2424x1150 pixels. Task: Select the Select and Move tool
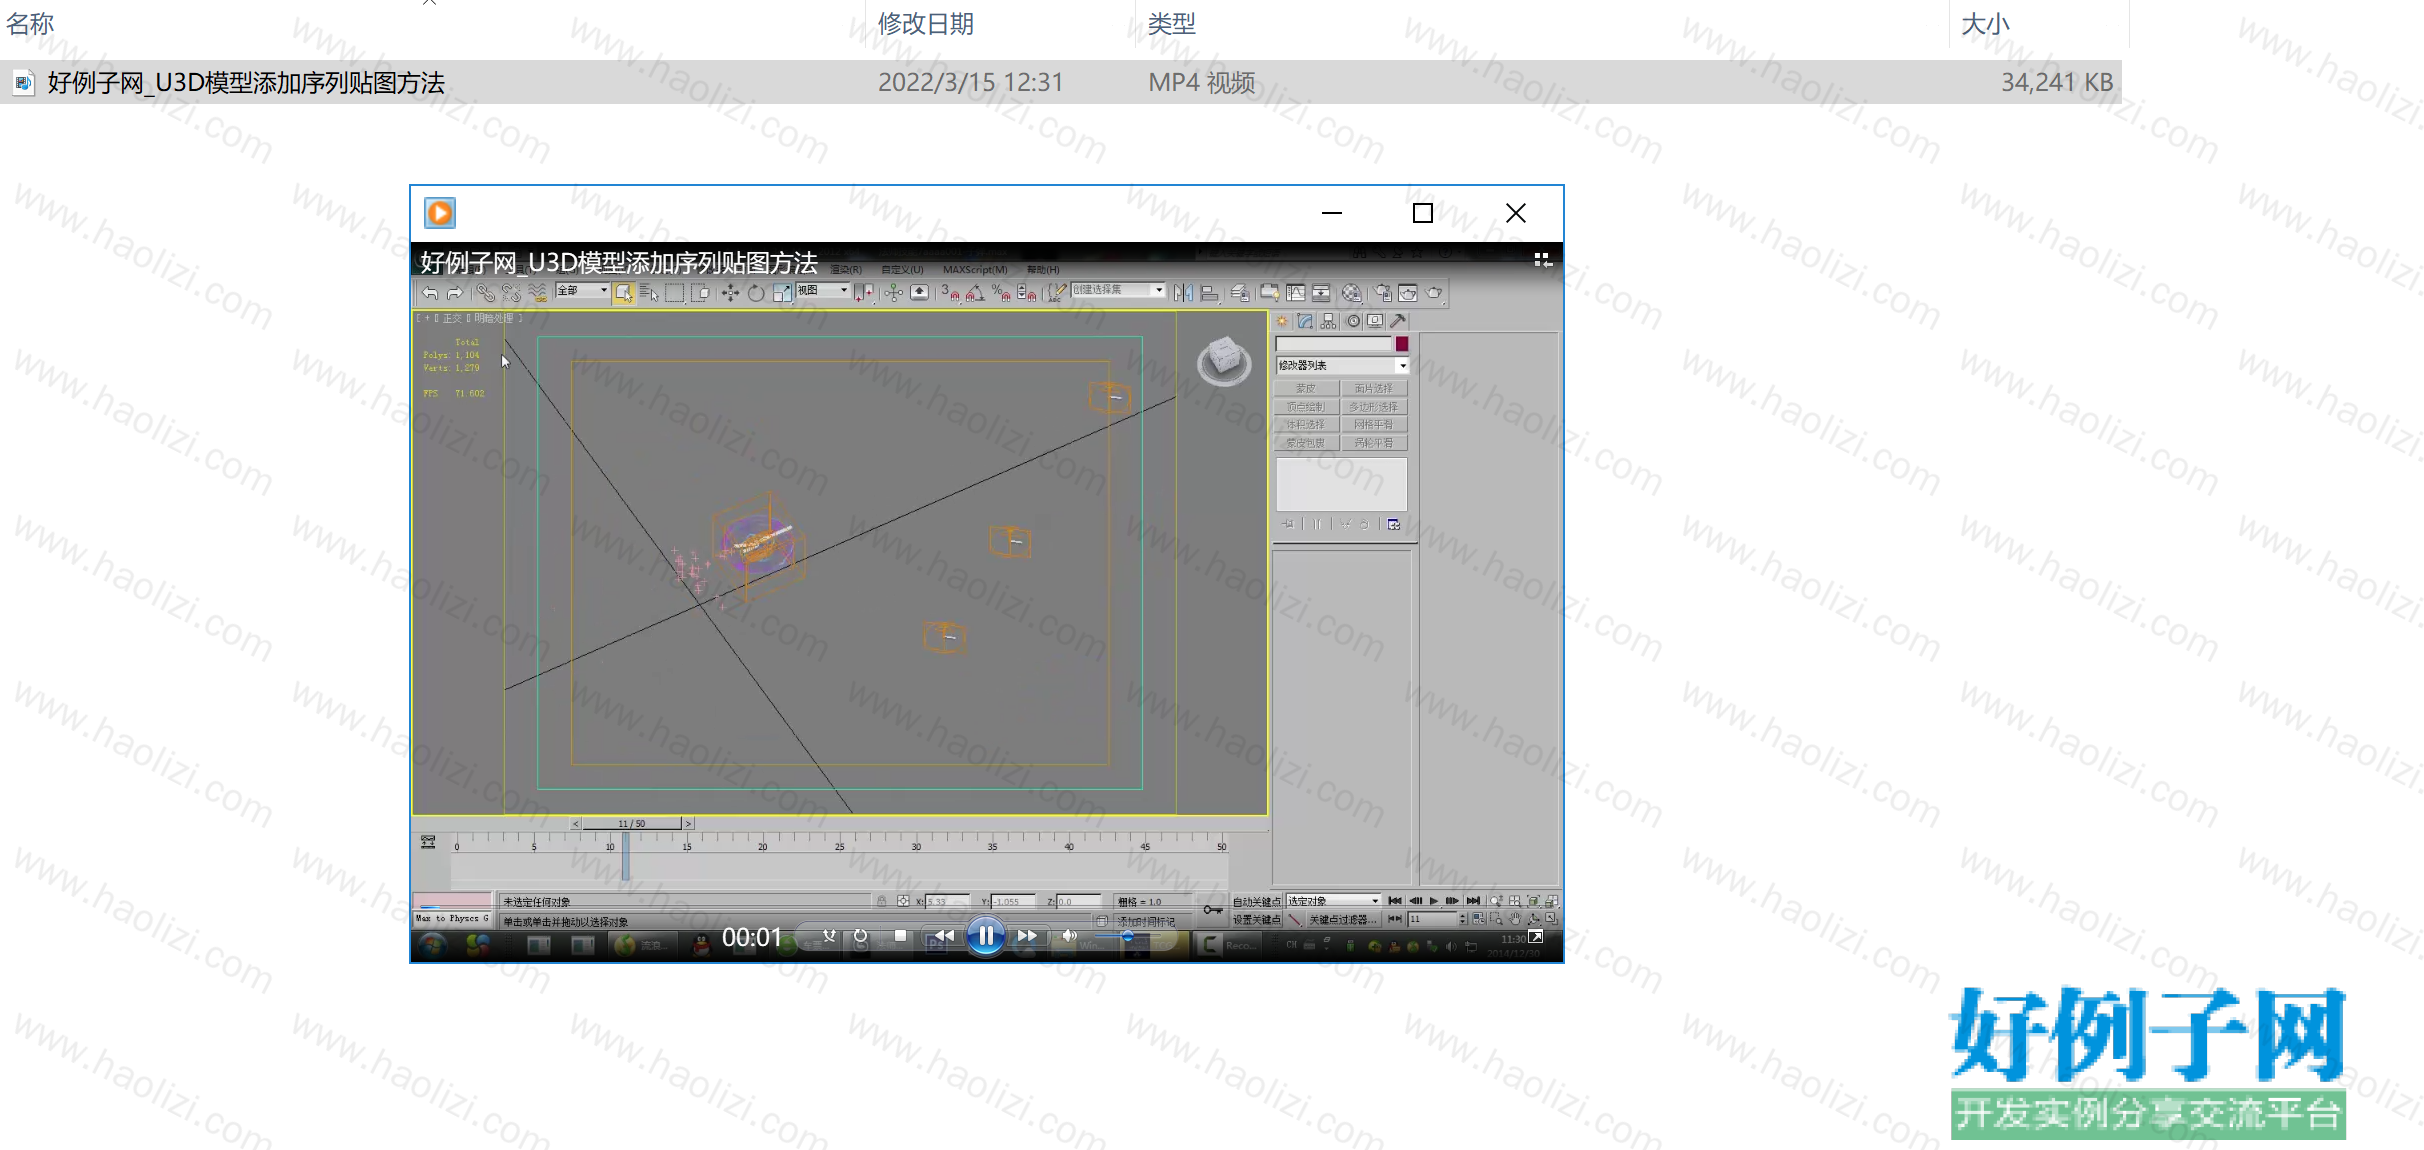[x=731, y=293]
